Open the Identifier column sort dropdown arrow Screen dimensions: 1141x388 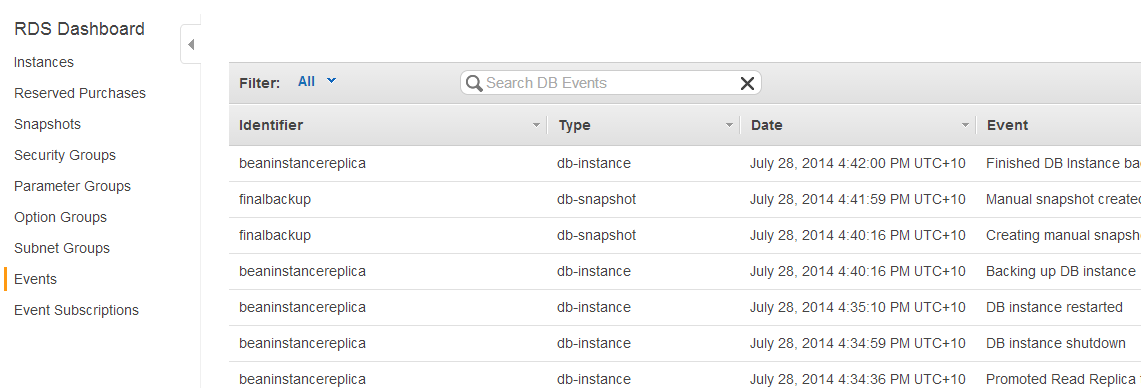[x=537, y=125]
